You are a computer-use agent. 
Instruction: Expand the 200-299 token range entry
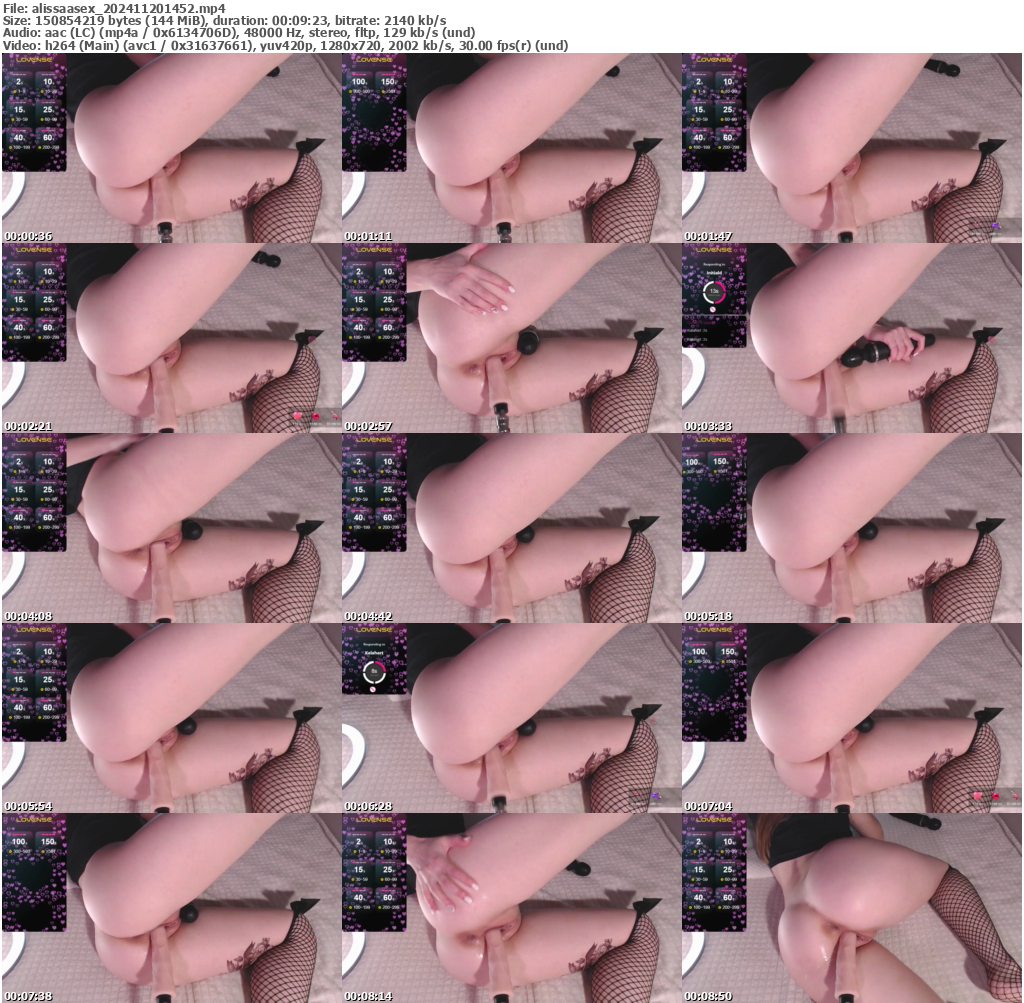(x=50, y=147)
